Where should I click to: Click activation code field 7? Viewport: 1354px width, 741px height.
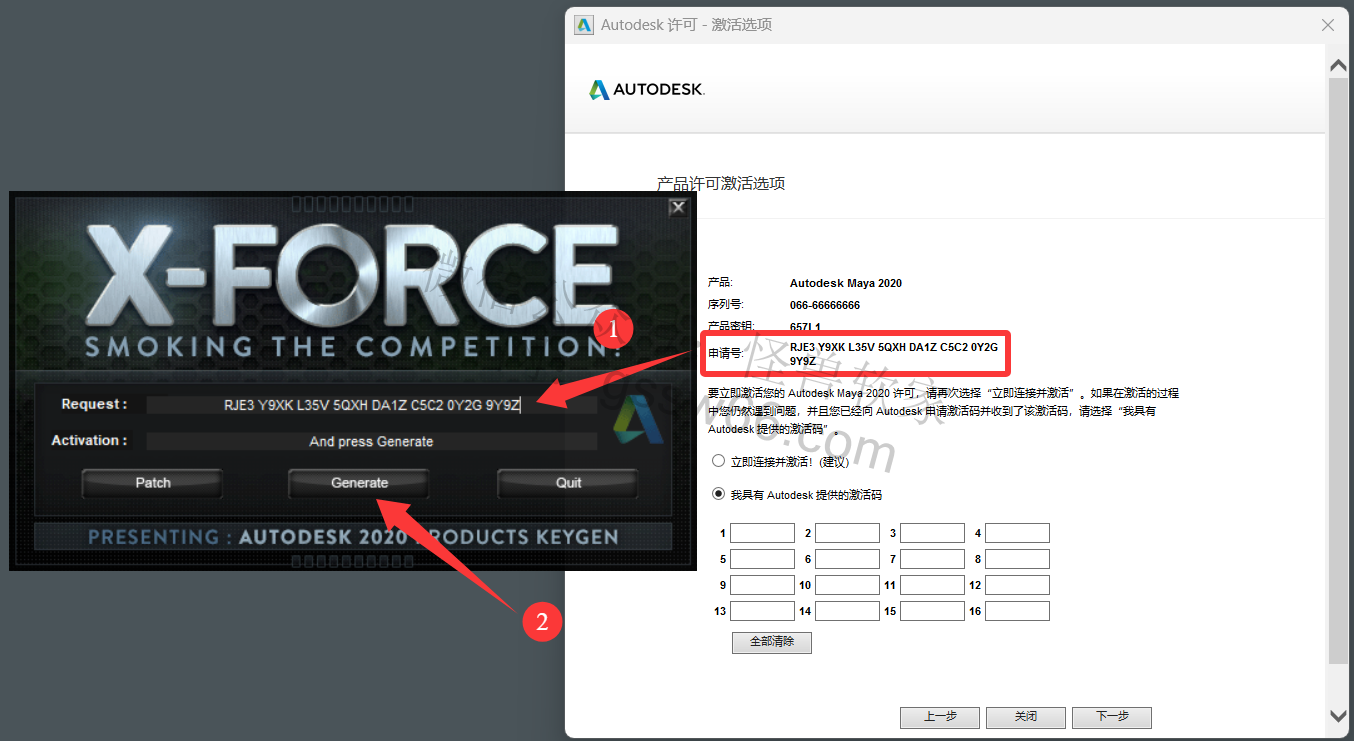tap(932, 559)
